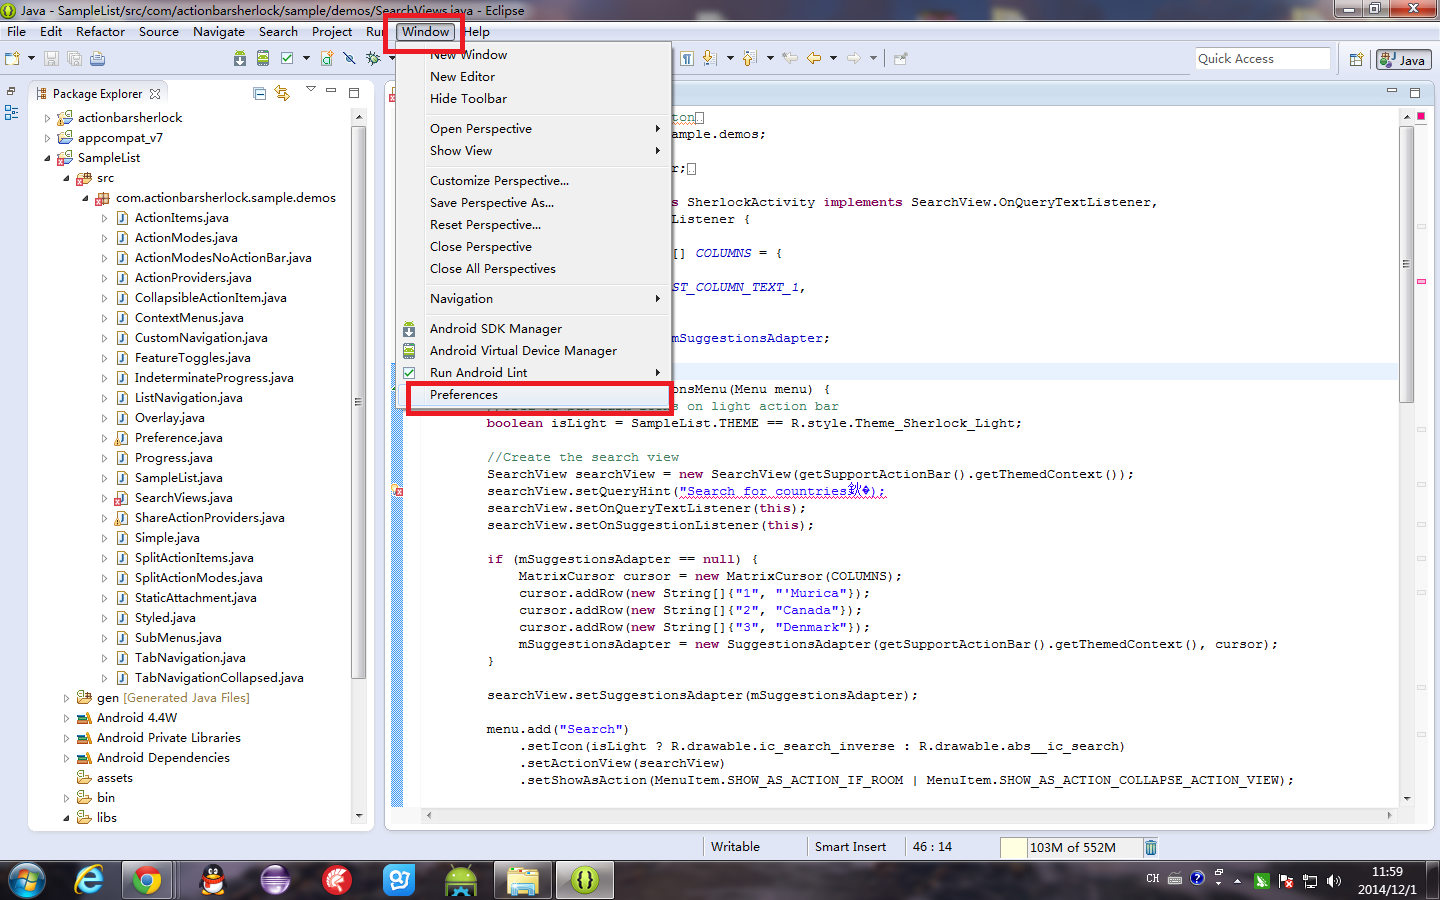Screen dimensions: 1440x900
Task: Open the File menu
Action: pyautogui.click(x=16, y=32)
